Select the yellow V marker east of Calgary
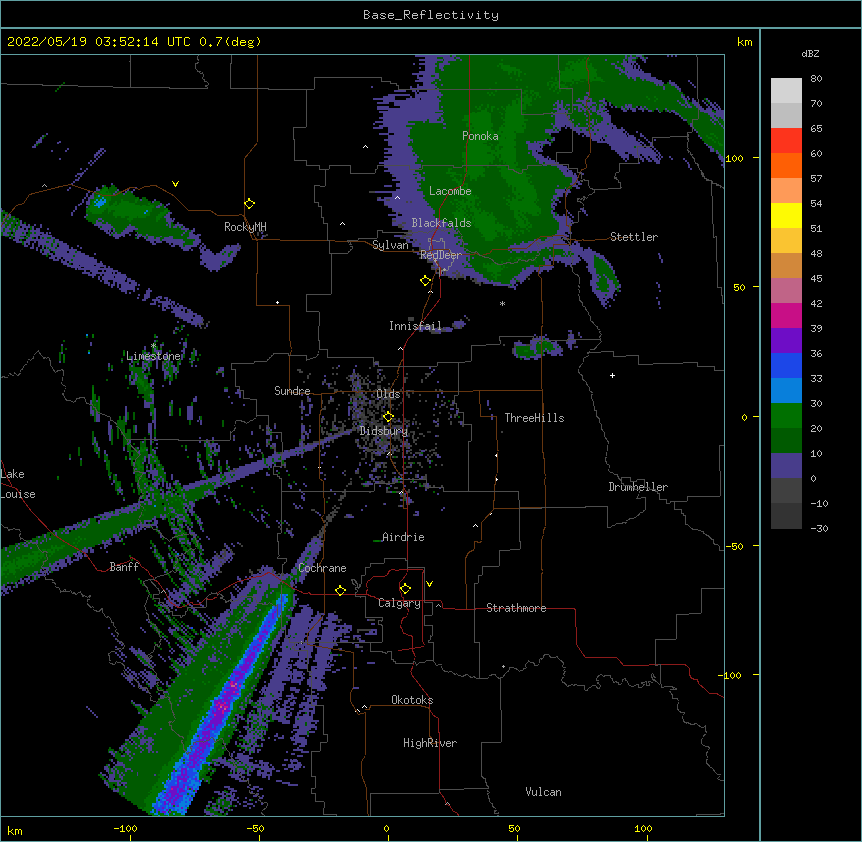Screen dimensions: 862x842 click(429, 584)
